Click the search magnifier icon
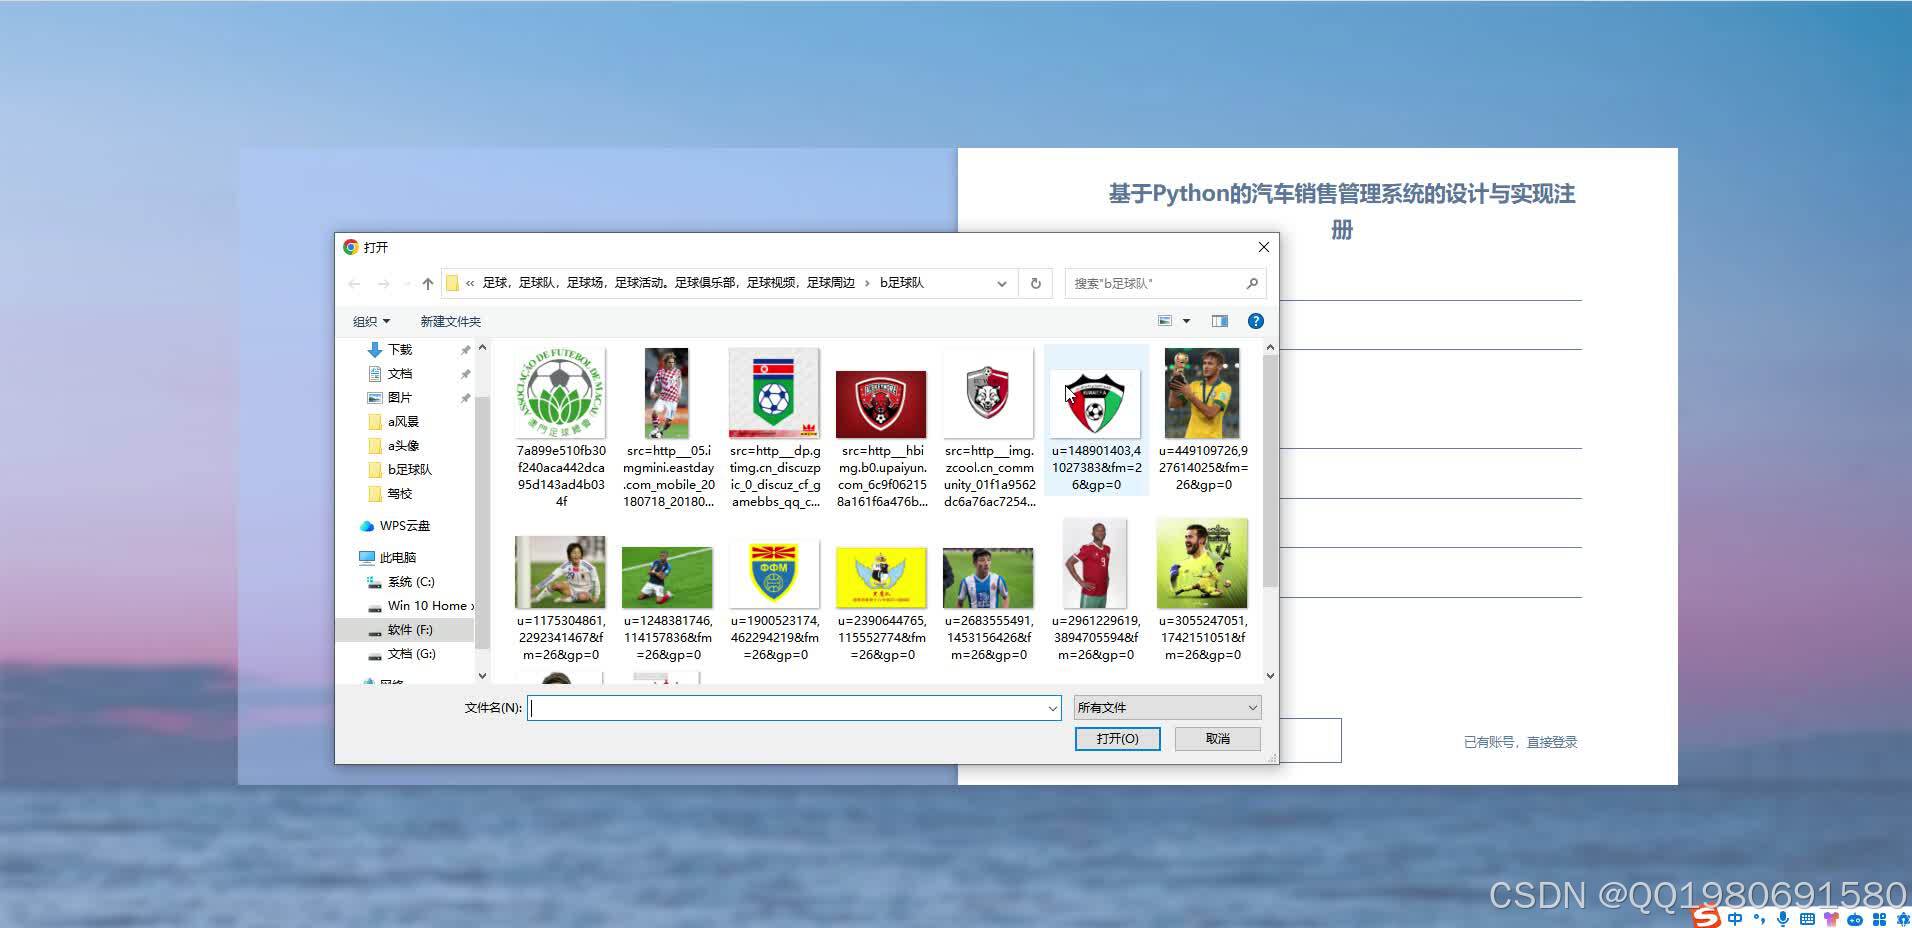 1252,284
